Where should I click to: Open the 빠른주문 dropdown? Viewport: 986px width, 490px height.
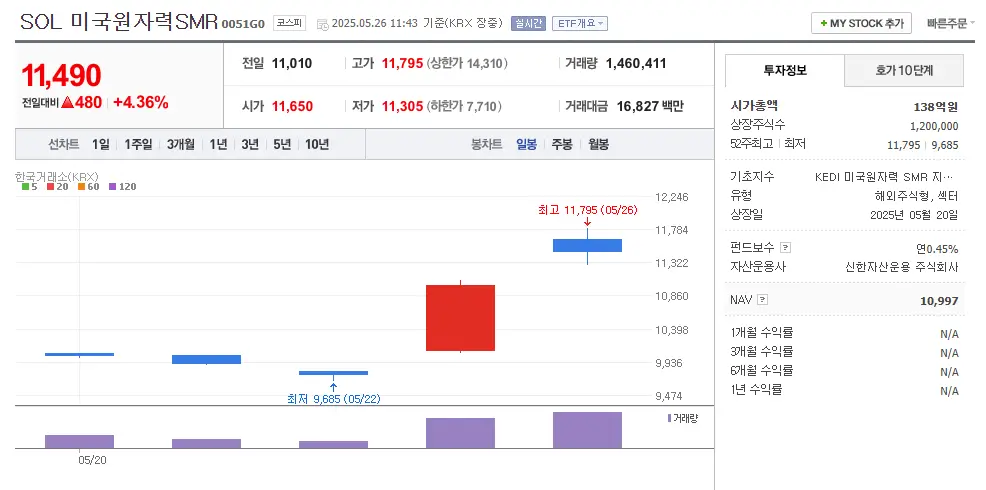pos(949,23)
